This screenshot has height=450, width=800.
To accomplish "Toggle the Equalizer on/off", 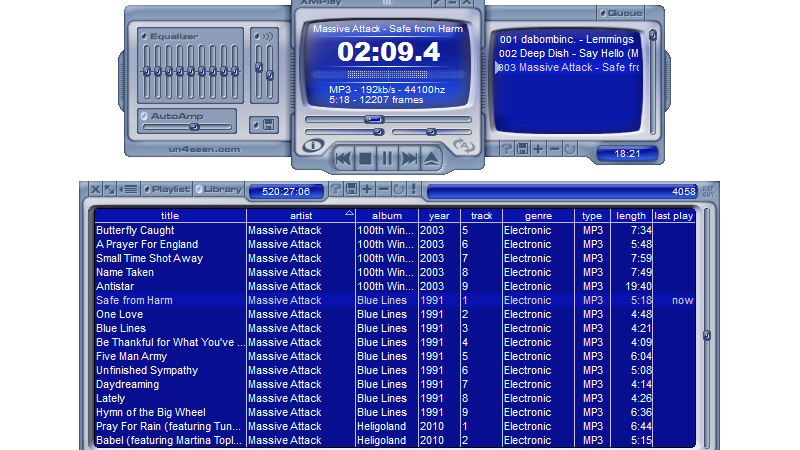I will coord(144,36).
